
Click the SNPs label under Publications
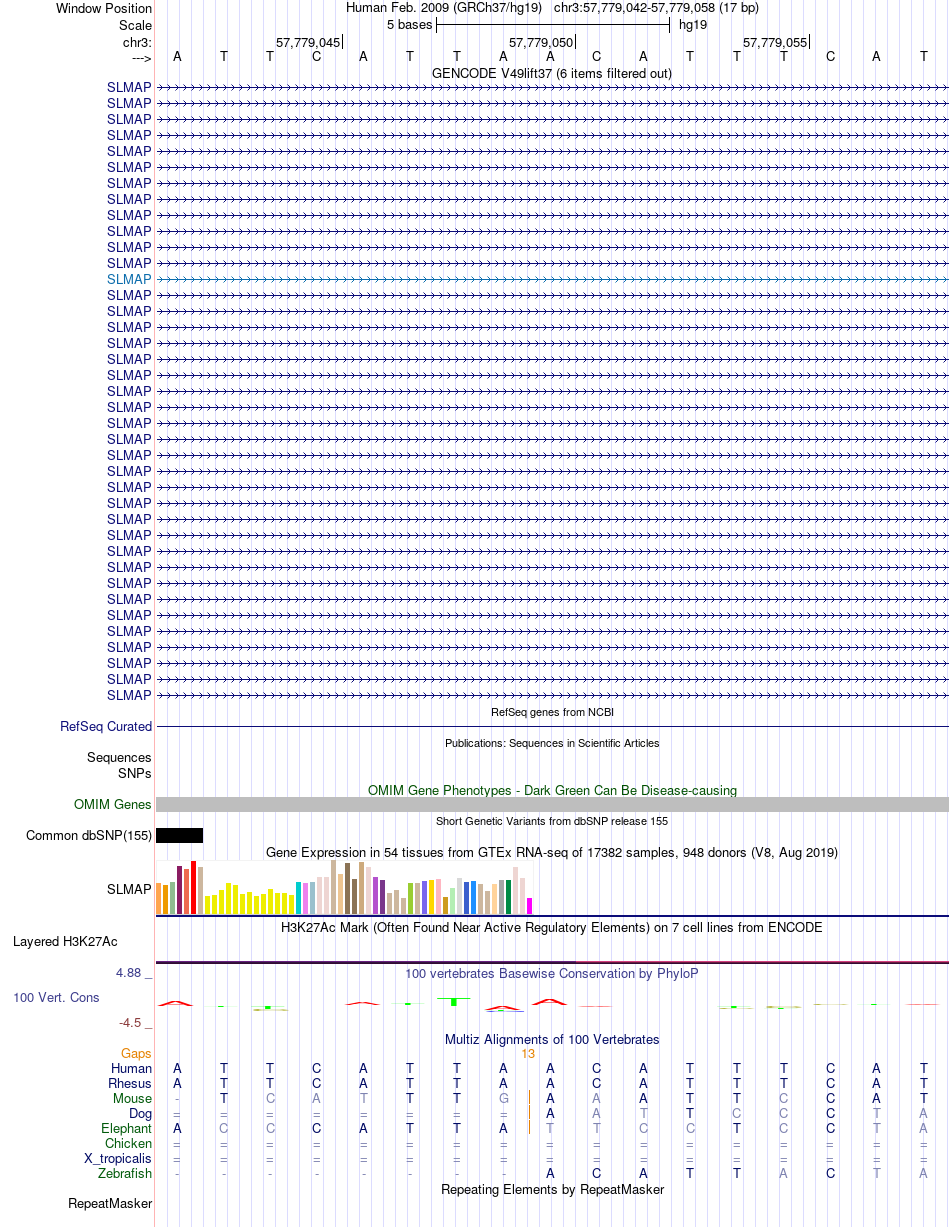pos(134,773)
